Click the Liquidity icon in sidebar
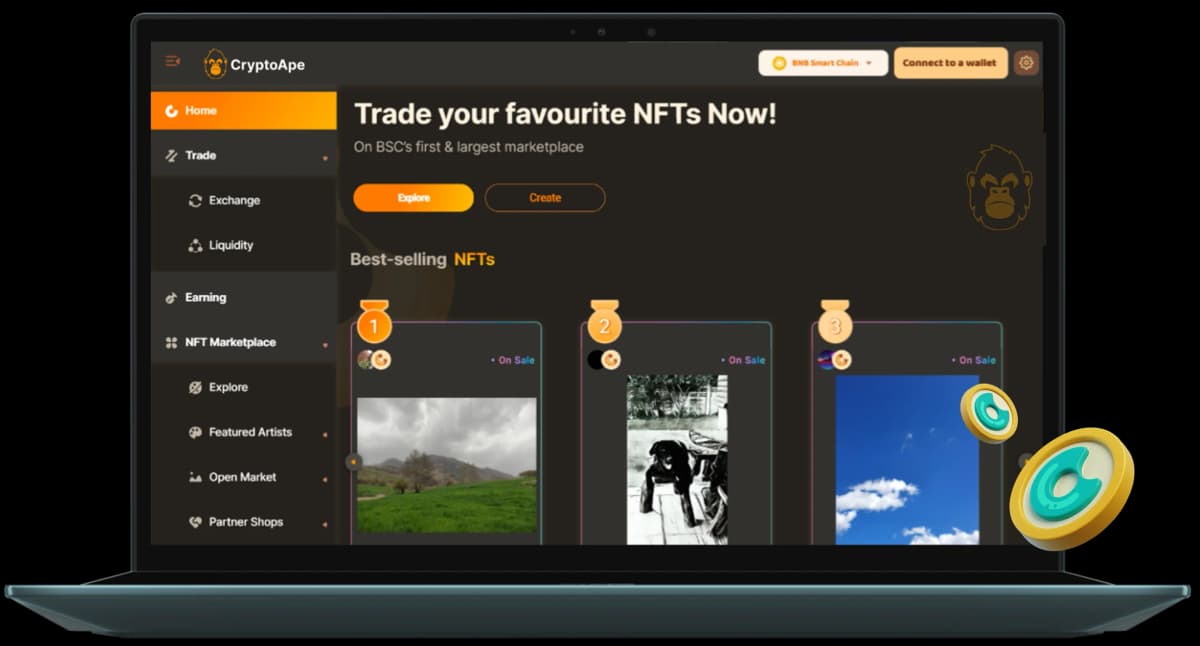1200x646 pixels. coord(195,246)
